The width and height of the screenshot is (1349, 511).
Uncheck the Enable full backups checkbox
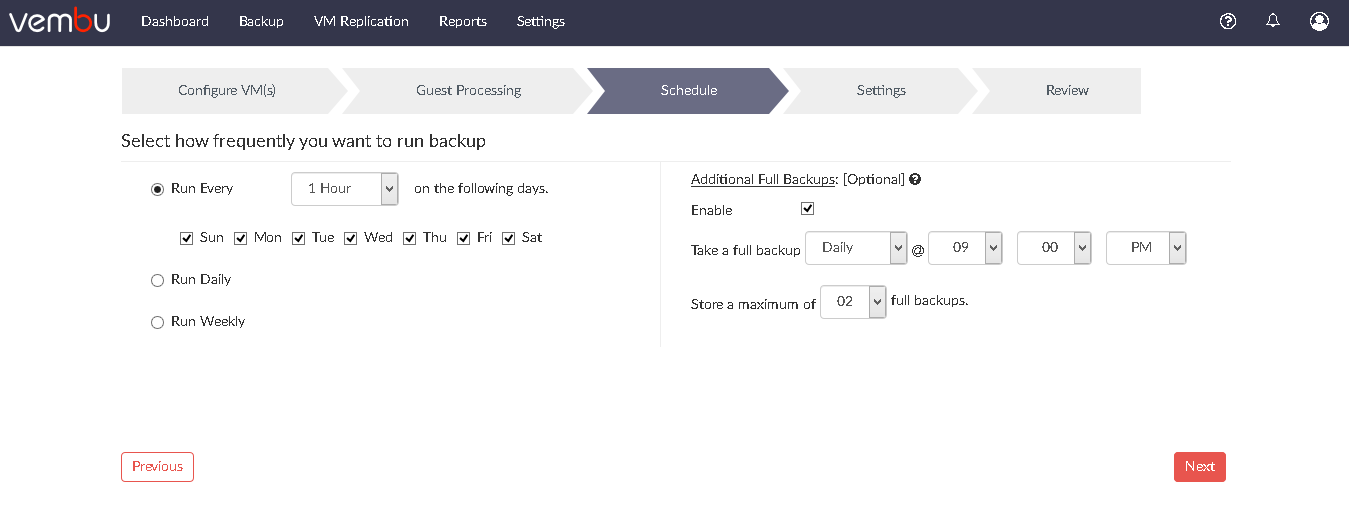tap(808, 209)
